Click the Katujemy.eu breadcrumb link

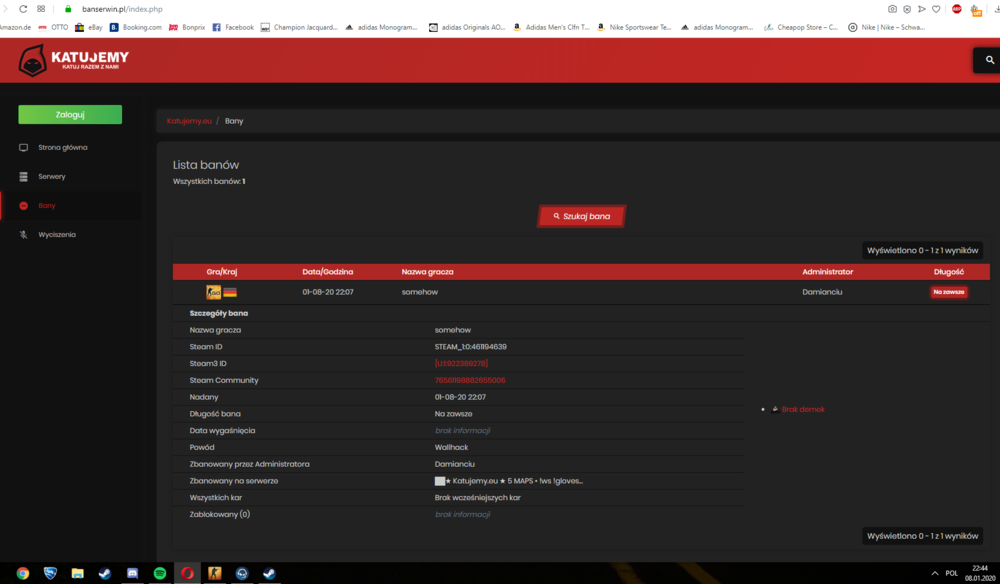[x=189, y=120]
